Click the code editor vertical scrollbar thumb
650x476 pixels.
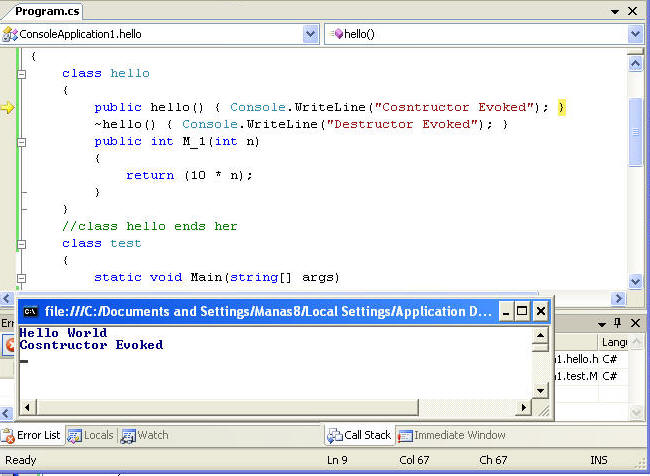click(x=635, y=130)
